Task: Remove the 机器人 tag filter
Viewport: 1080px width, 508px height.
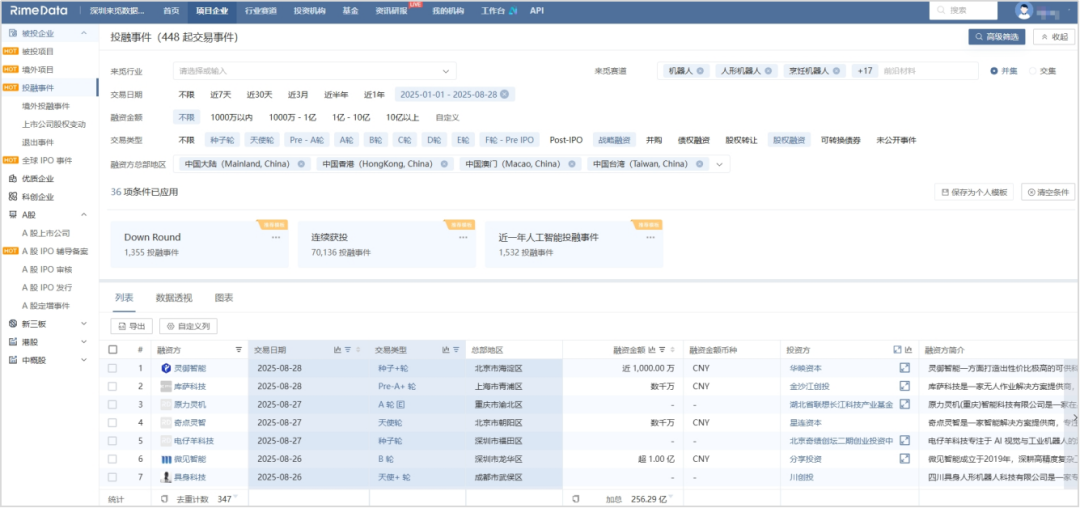Action: [700, 71]
